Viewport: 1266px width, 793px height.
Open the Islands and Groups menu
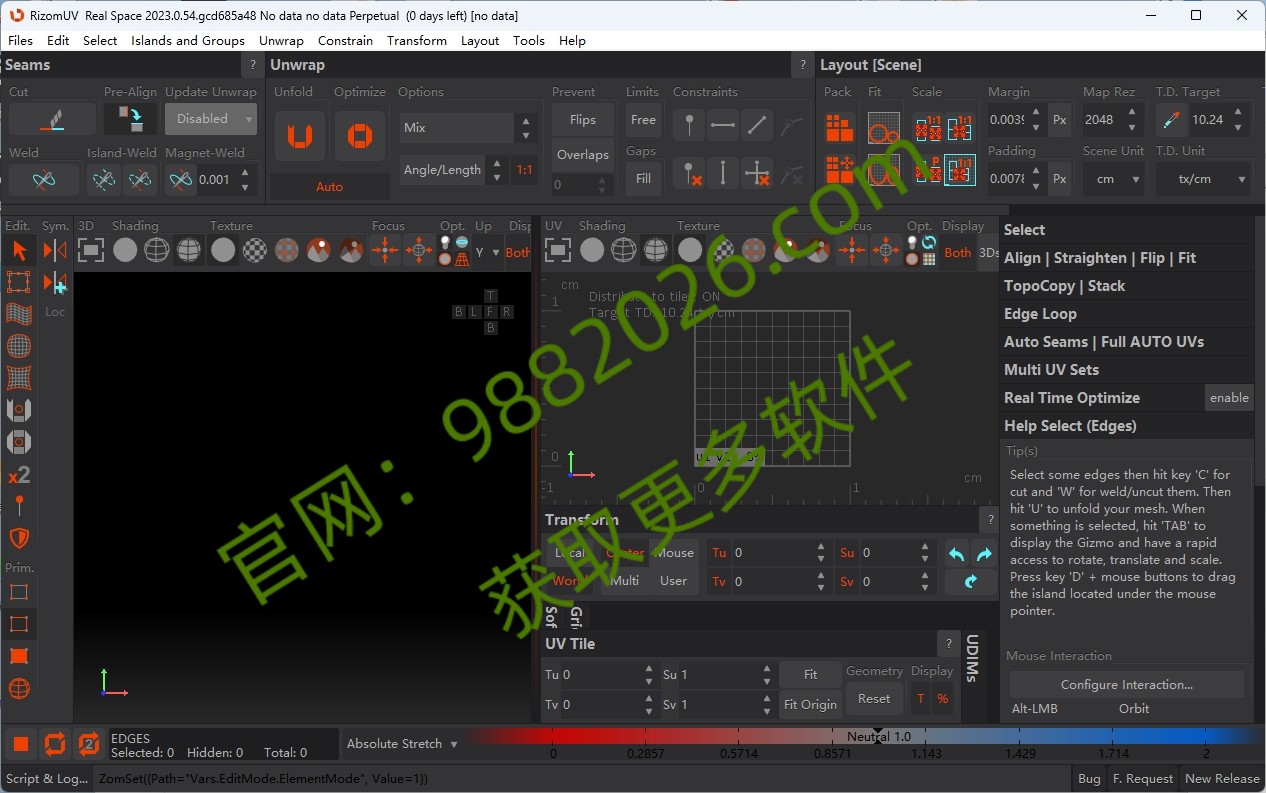coord(188,41)
